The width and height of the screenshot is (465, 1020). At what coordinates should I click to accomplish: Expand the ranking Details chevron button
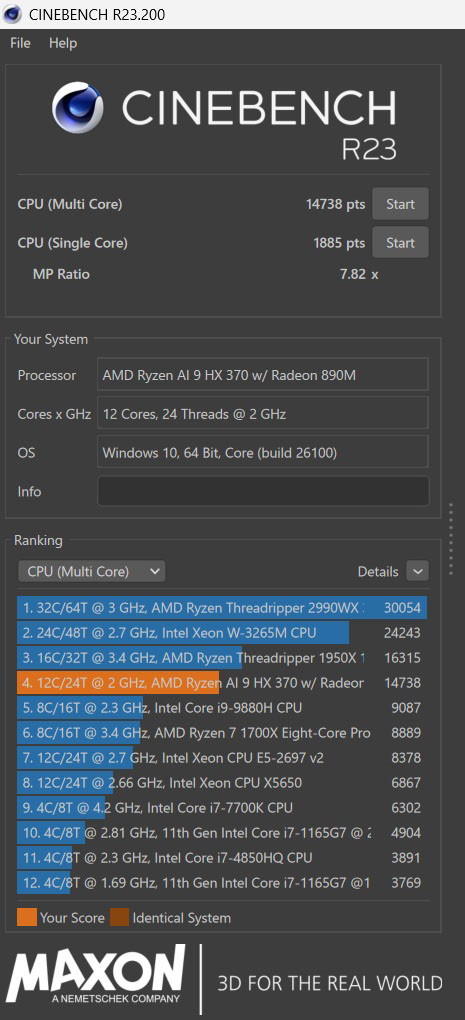[x=418, y=571]
